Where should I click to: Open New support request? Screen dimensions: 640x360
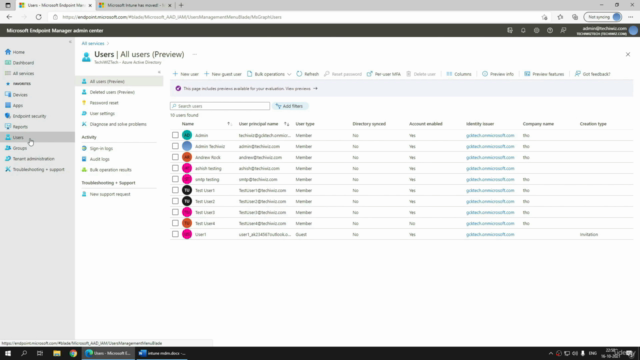coord(109,194)
